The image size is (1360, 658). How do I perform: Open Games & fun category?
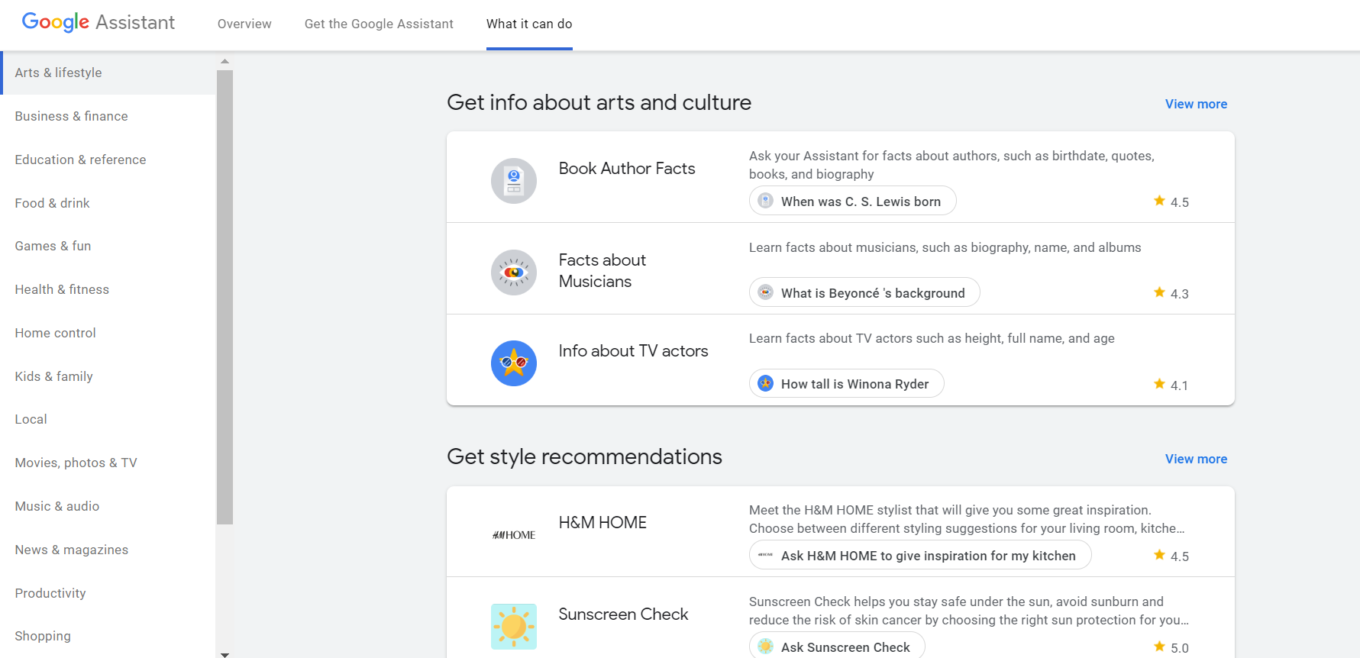(53, 246)
